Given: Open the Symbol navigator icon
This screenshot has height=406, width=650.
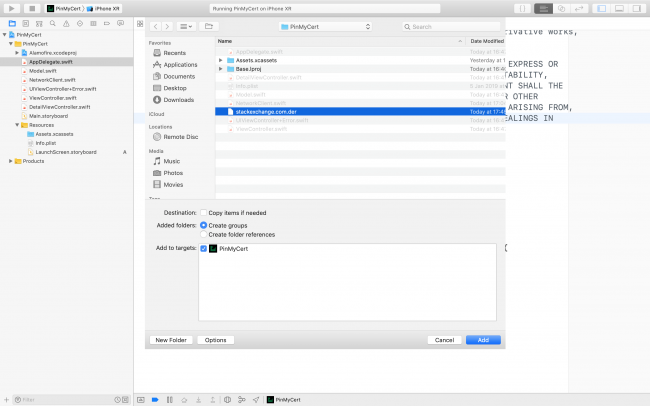Looking at the screenshot, I should point(39,24).
